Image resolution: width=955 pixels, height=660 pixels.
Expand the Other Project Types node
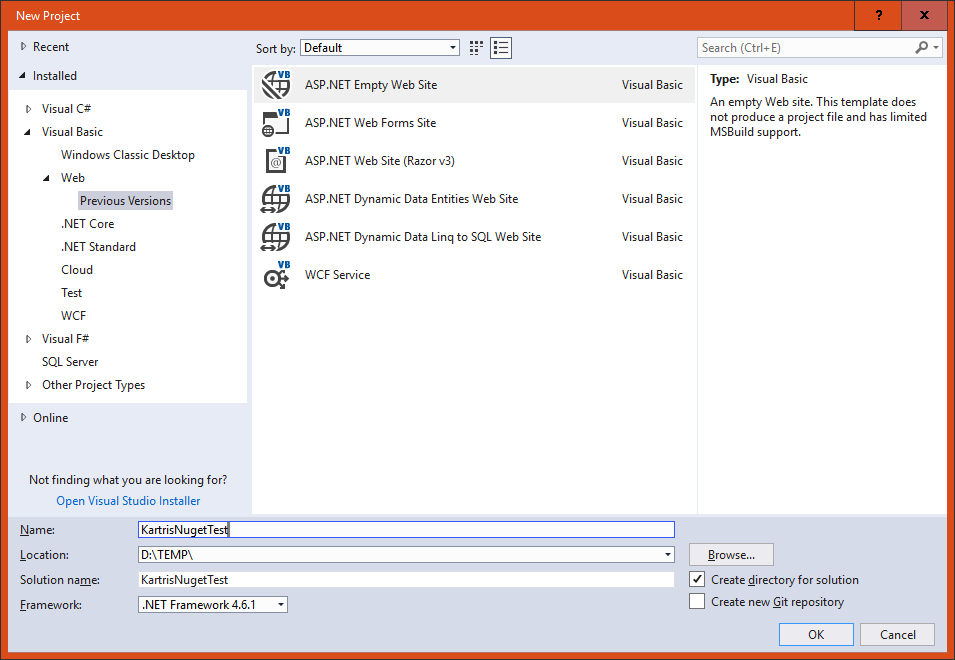29,385
